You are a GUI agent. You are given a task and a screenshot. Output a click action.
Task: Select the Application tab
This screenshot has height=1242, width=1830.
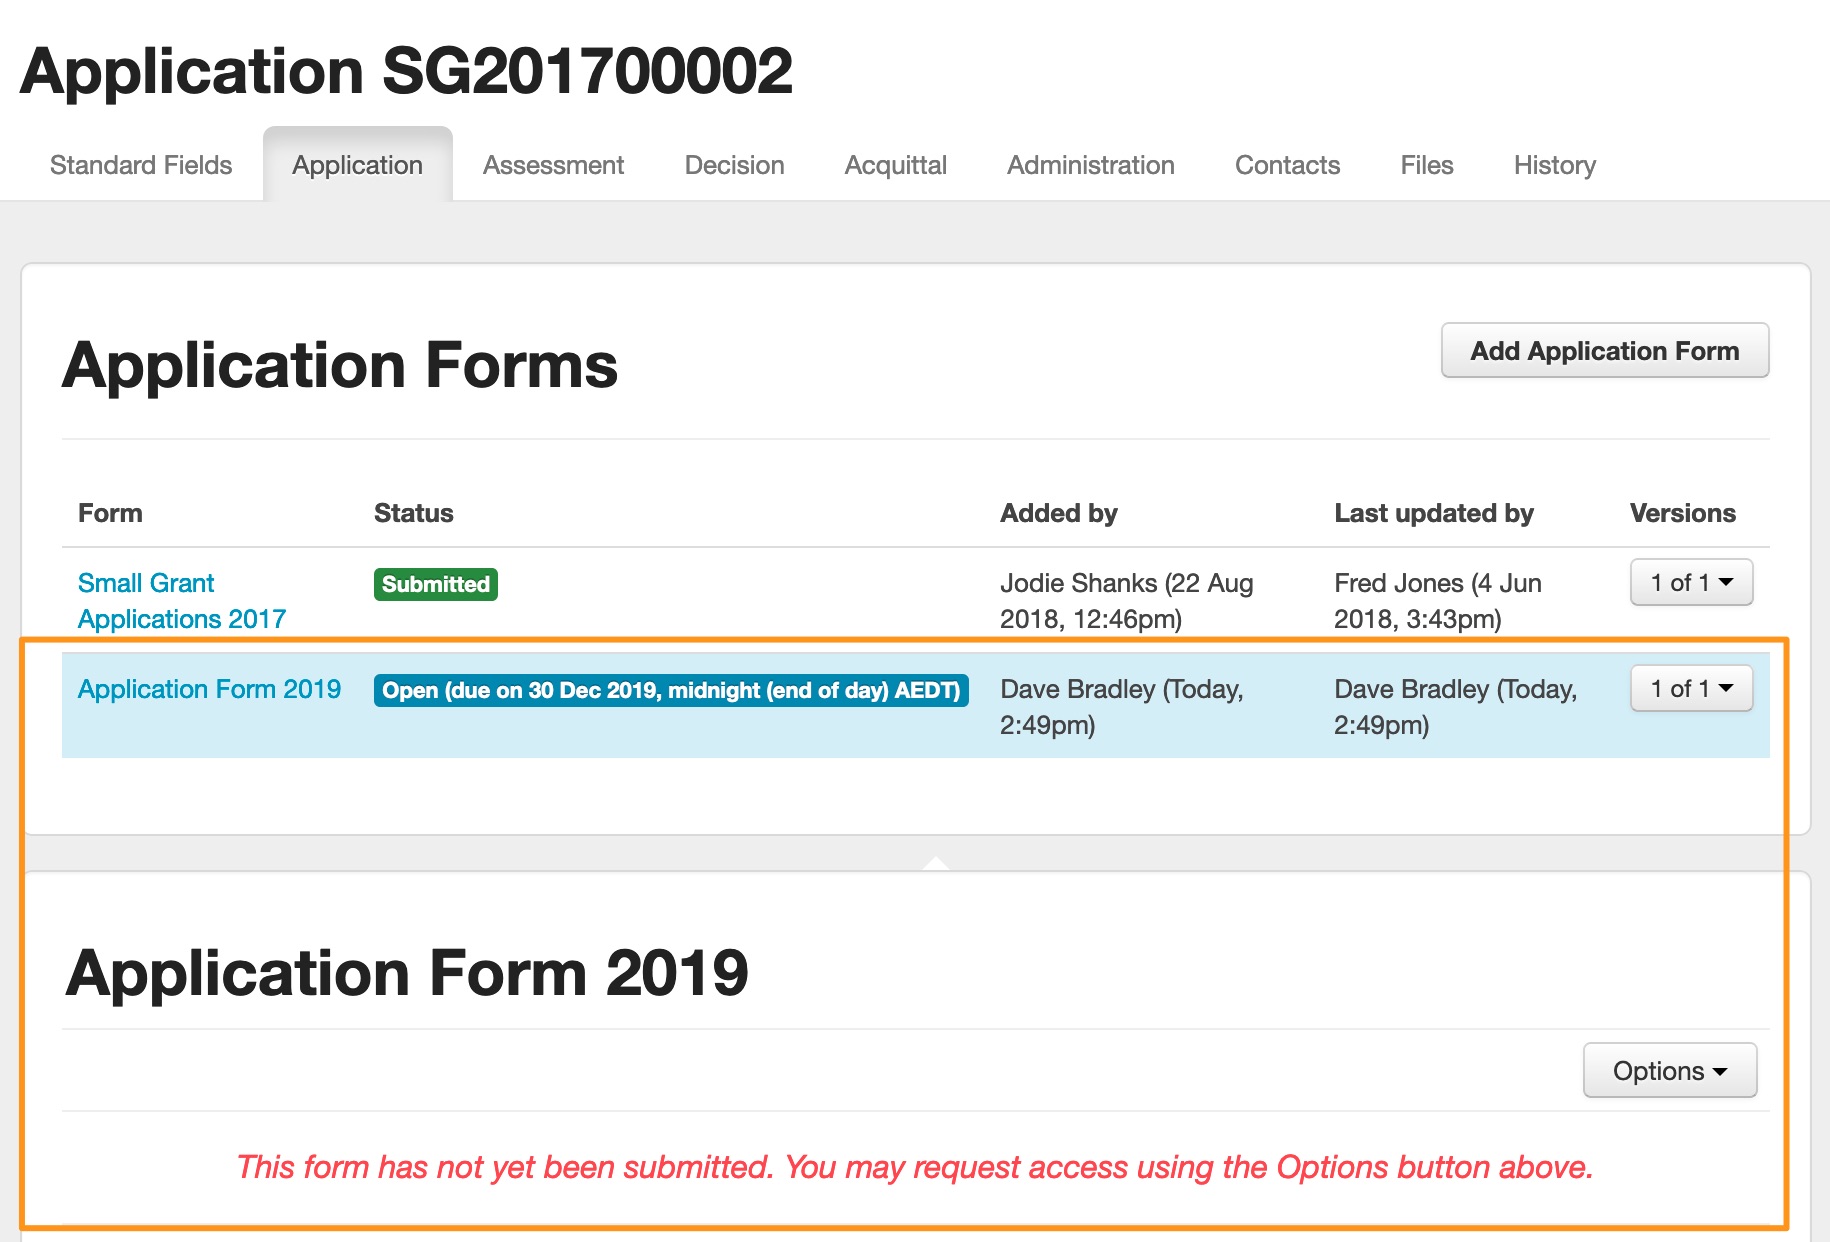click(357, 165)
